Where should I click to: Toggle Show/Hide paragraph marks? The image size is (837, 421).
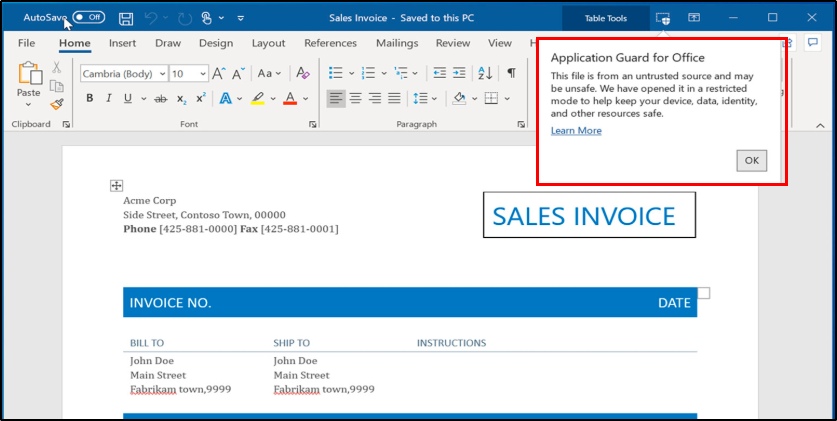(511, 73)
